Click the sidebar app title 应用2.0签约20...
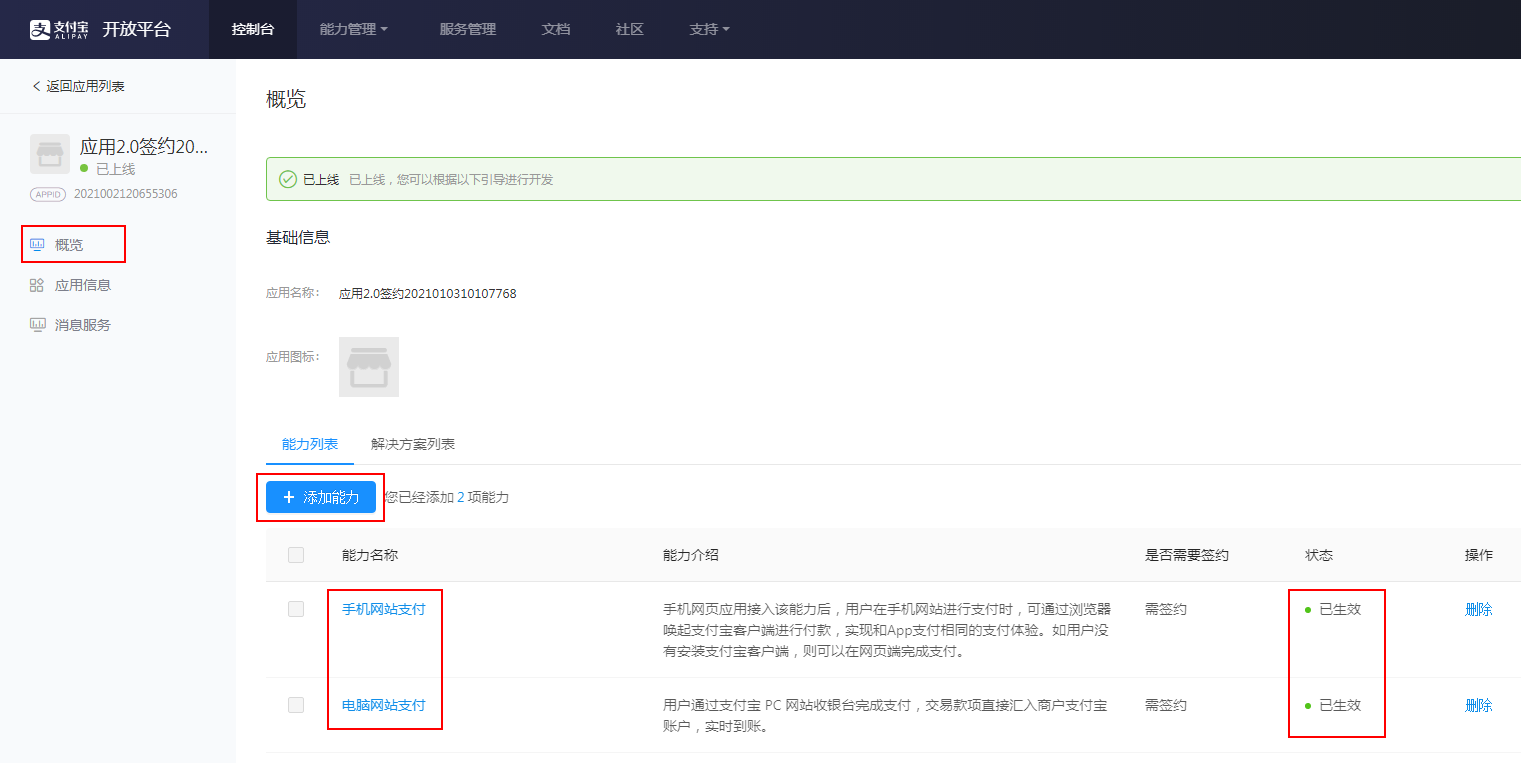The height and width of the screenshot is (763, 1521). [x=144, y=147]
